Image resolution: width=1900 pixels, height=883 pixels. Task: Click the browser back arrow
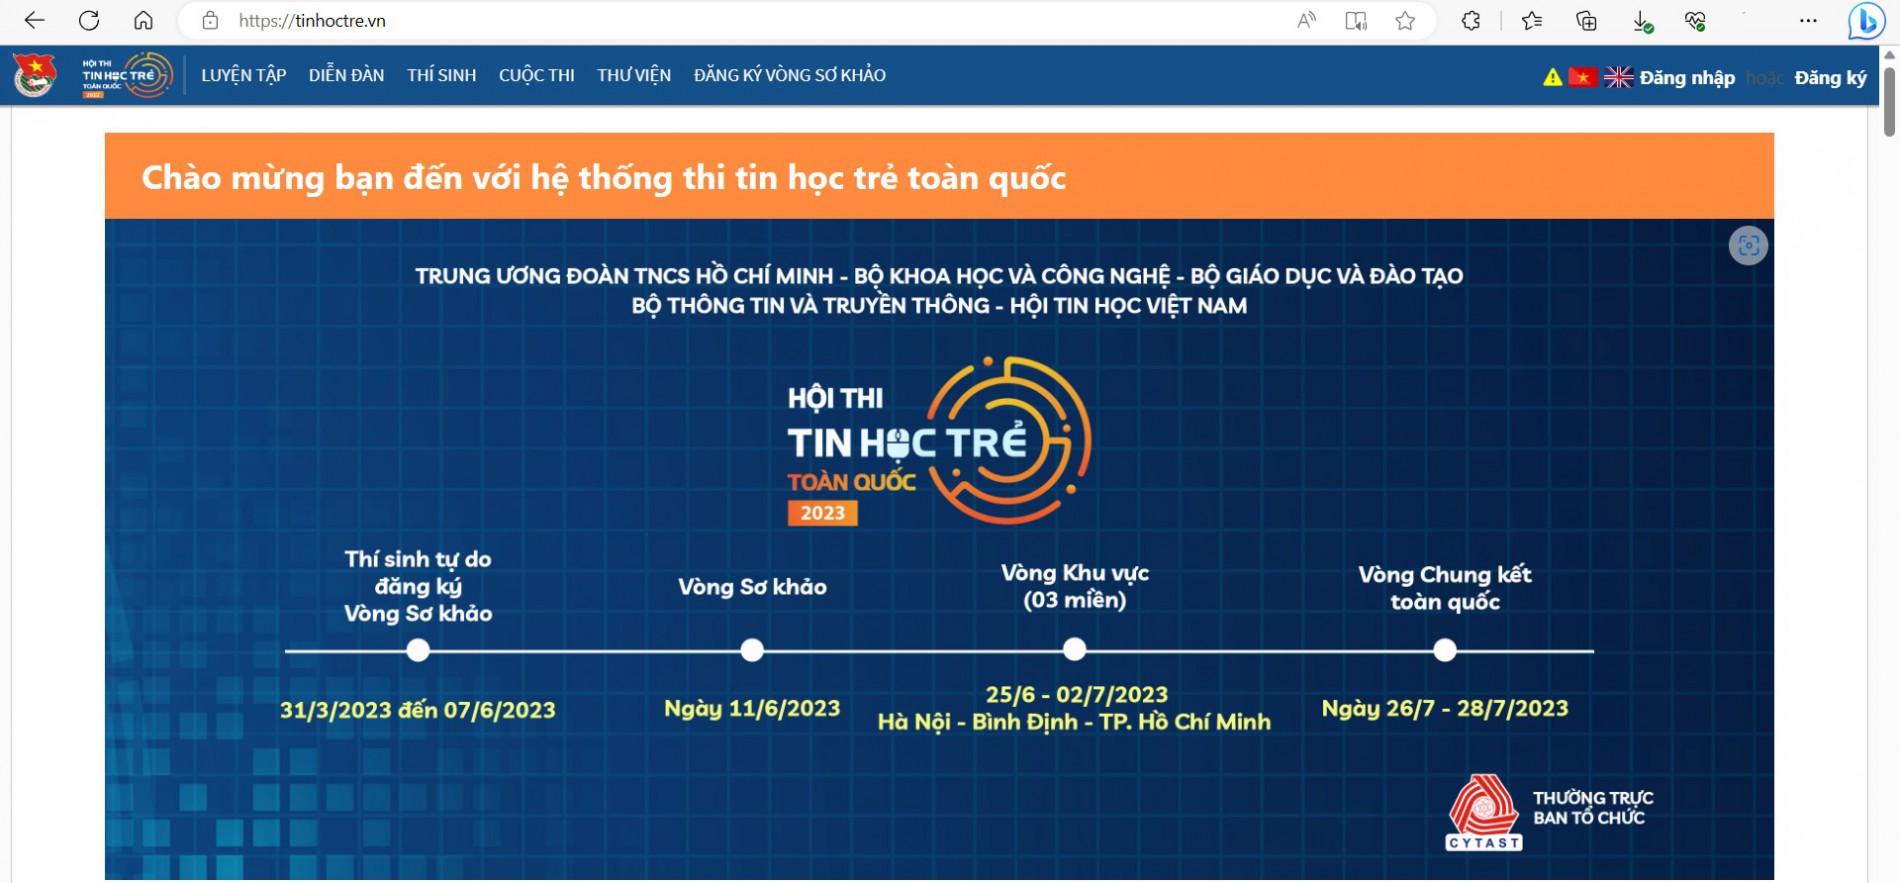(34, 20)
